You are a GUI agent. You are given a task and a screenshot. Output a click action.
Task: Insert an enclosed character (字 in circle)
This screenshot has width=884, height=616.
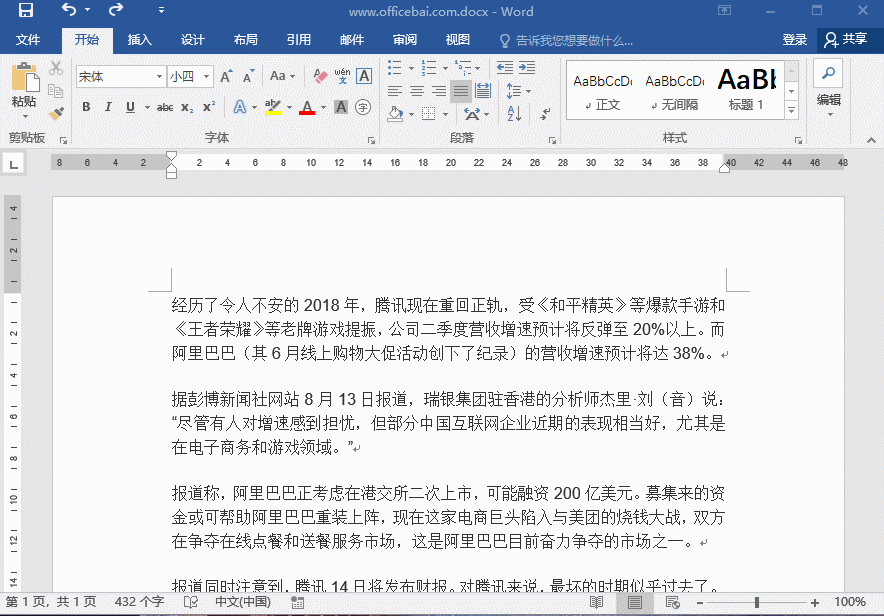363,107
